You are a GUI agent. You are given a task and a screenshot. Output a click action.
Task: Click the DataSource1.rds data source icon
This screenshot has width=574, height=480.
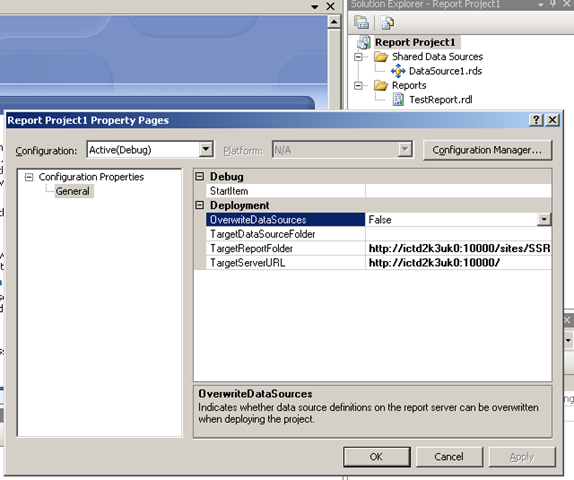(x=398, y=71)
